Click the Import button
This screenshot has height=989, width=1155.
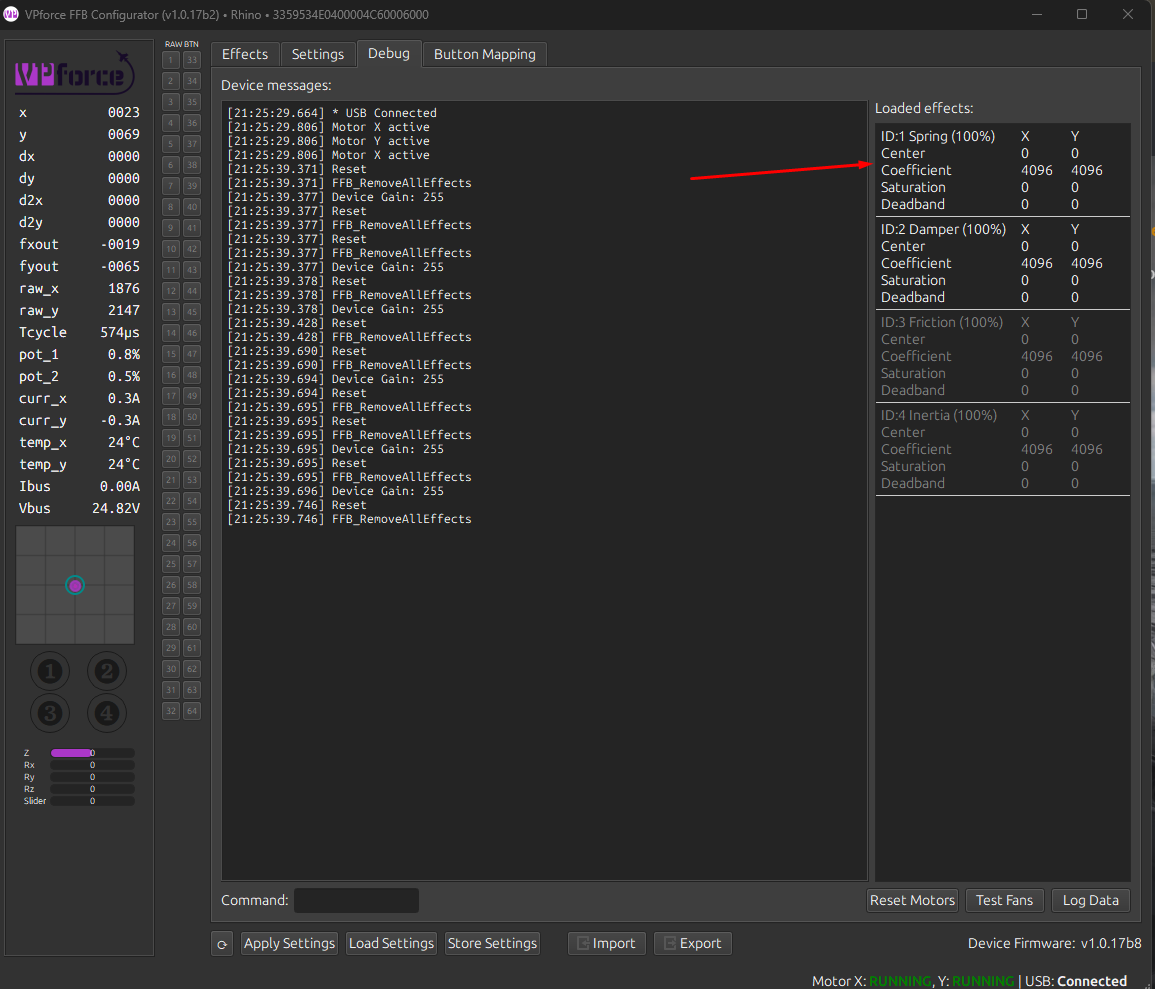pyautogui.click(x=606, y=943)
